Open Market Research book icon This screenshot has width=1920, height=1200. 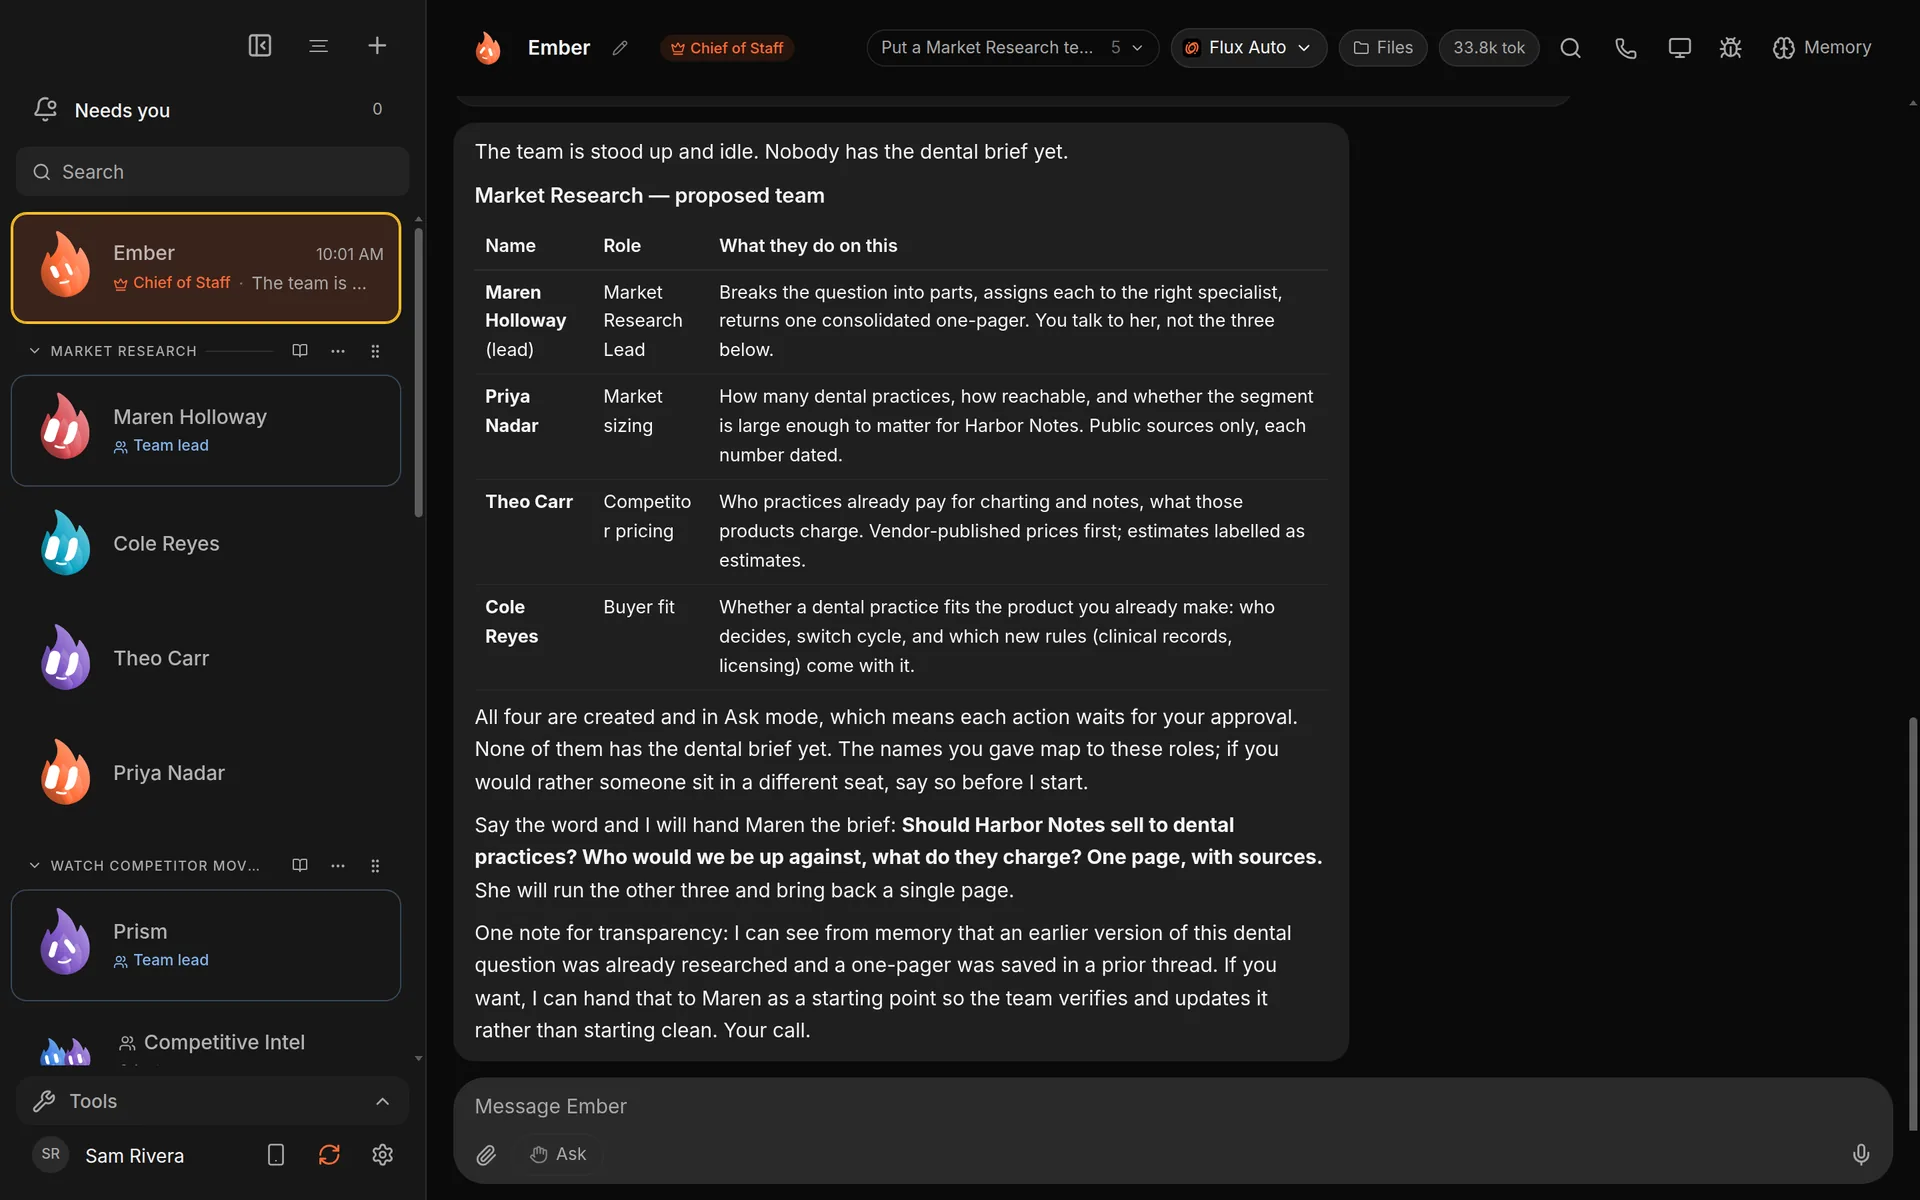point(300,351)
